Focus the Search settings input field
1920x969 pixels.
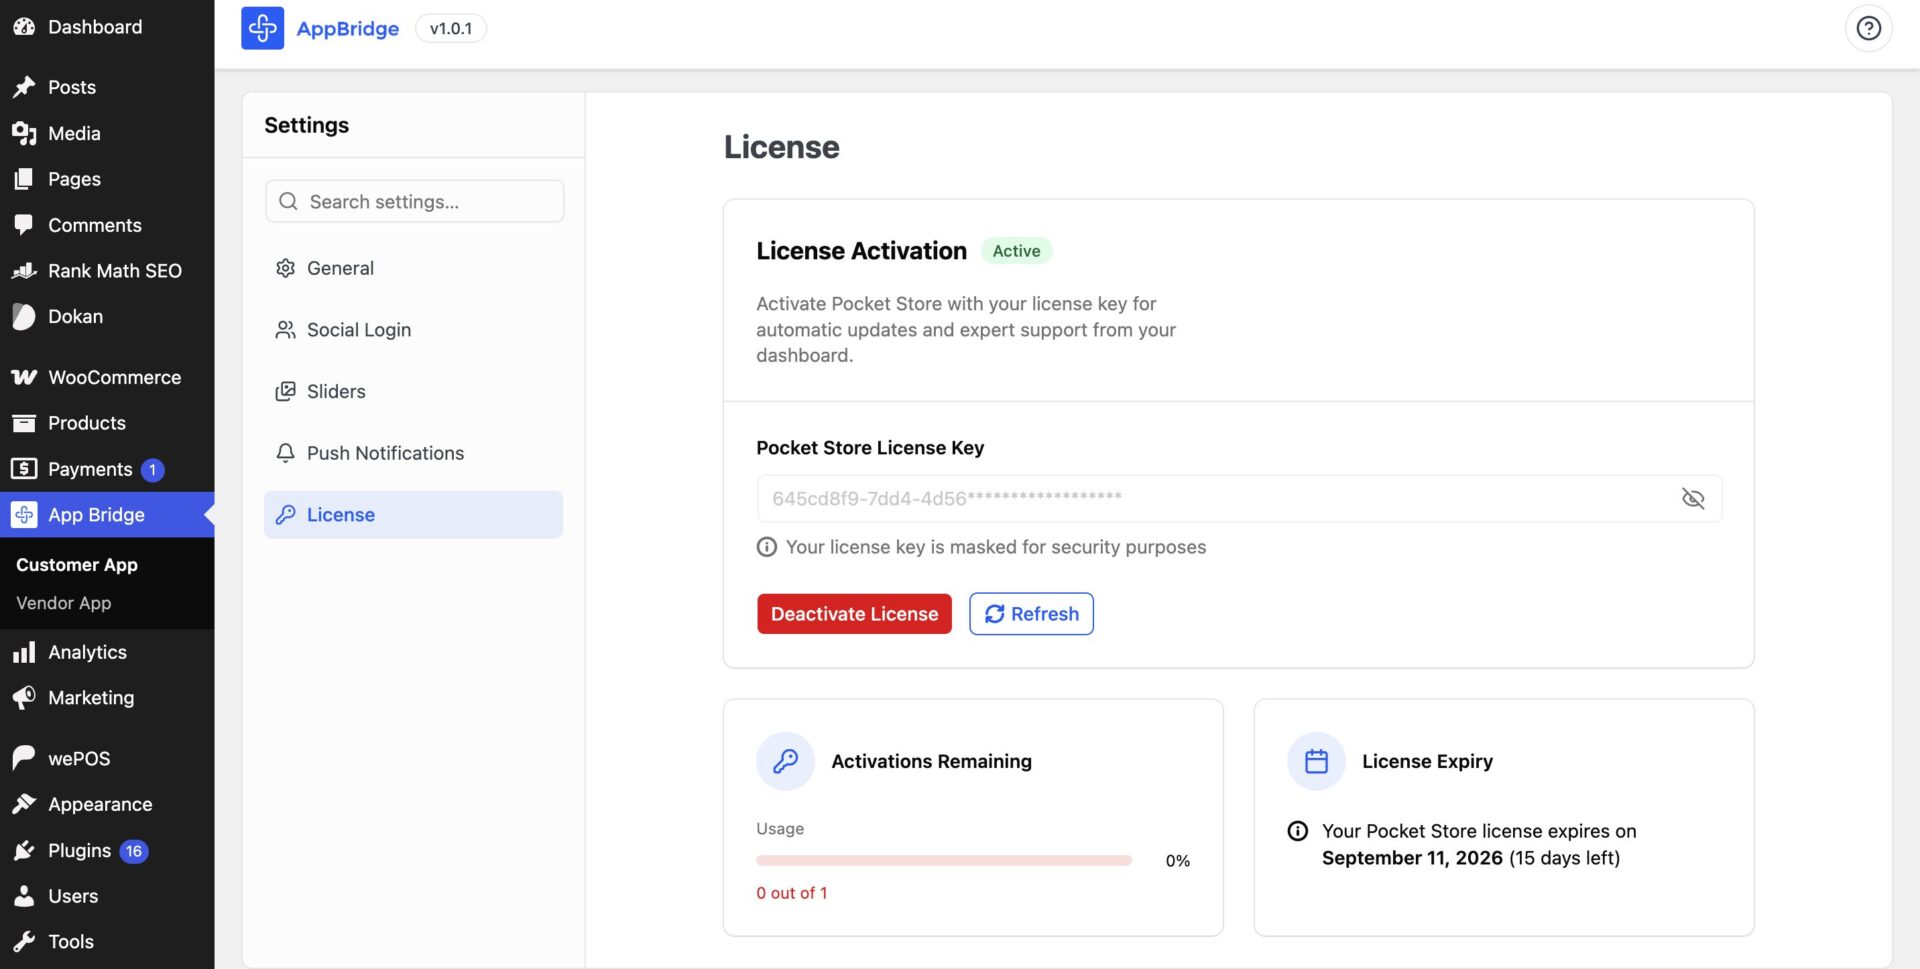click(x=414, y=201)
